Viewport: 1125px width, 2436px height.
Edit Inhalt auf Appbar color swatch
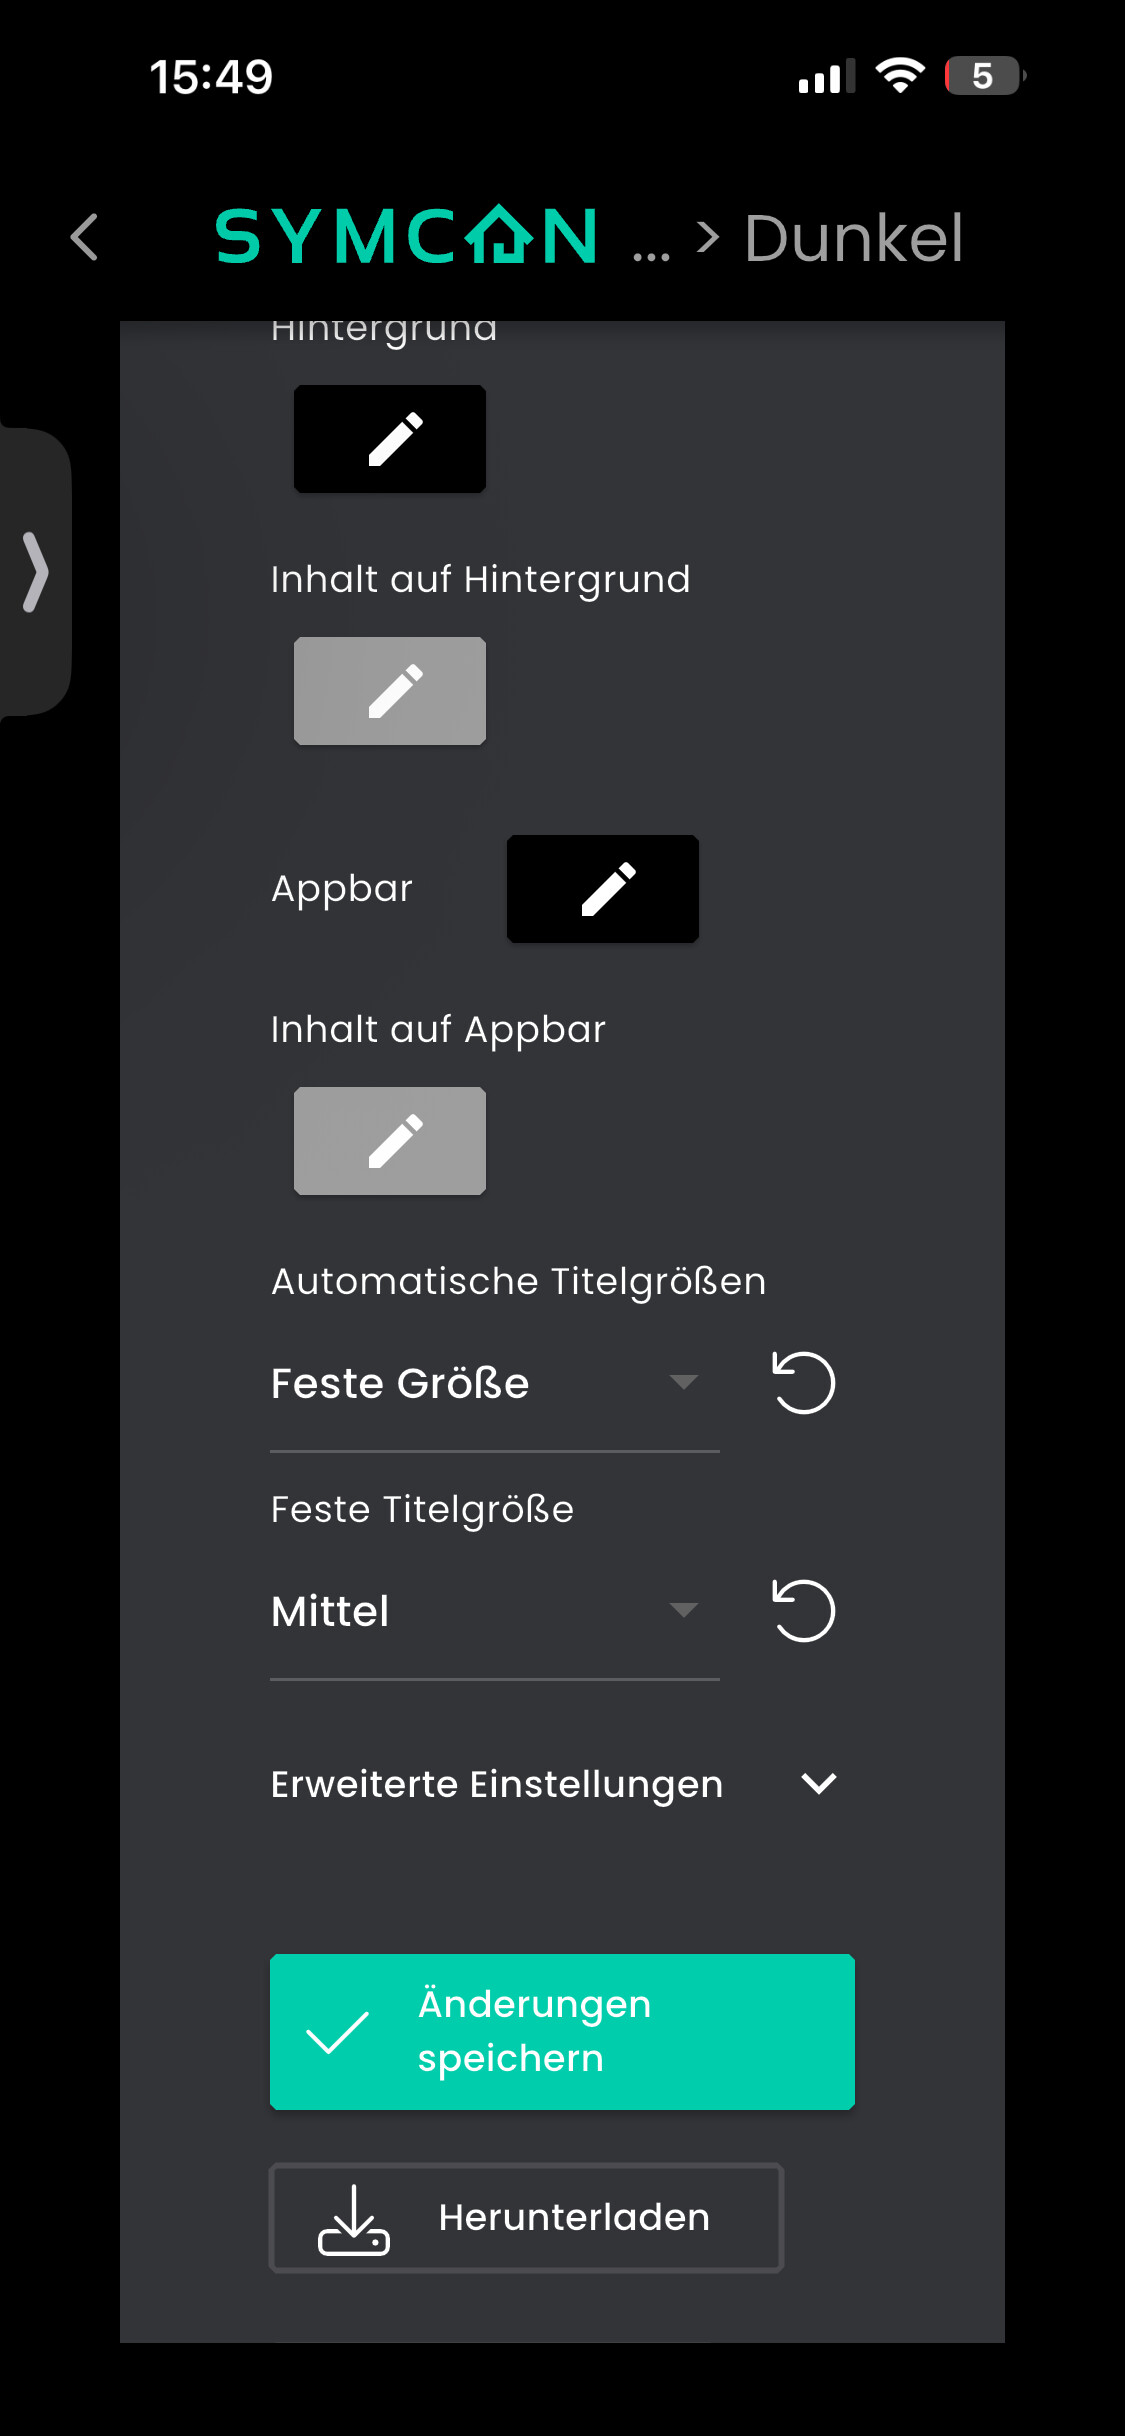click(390, 1141)
